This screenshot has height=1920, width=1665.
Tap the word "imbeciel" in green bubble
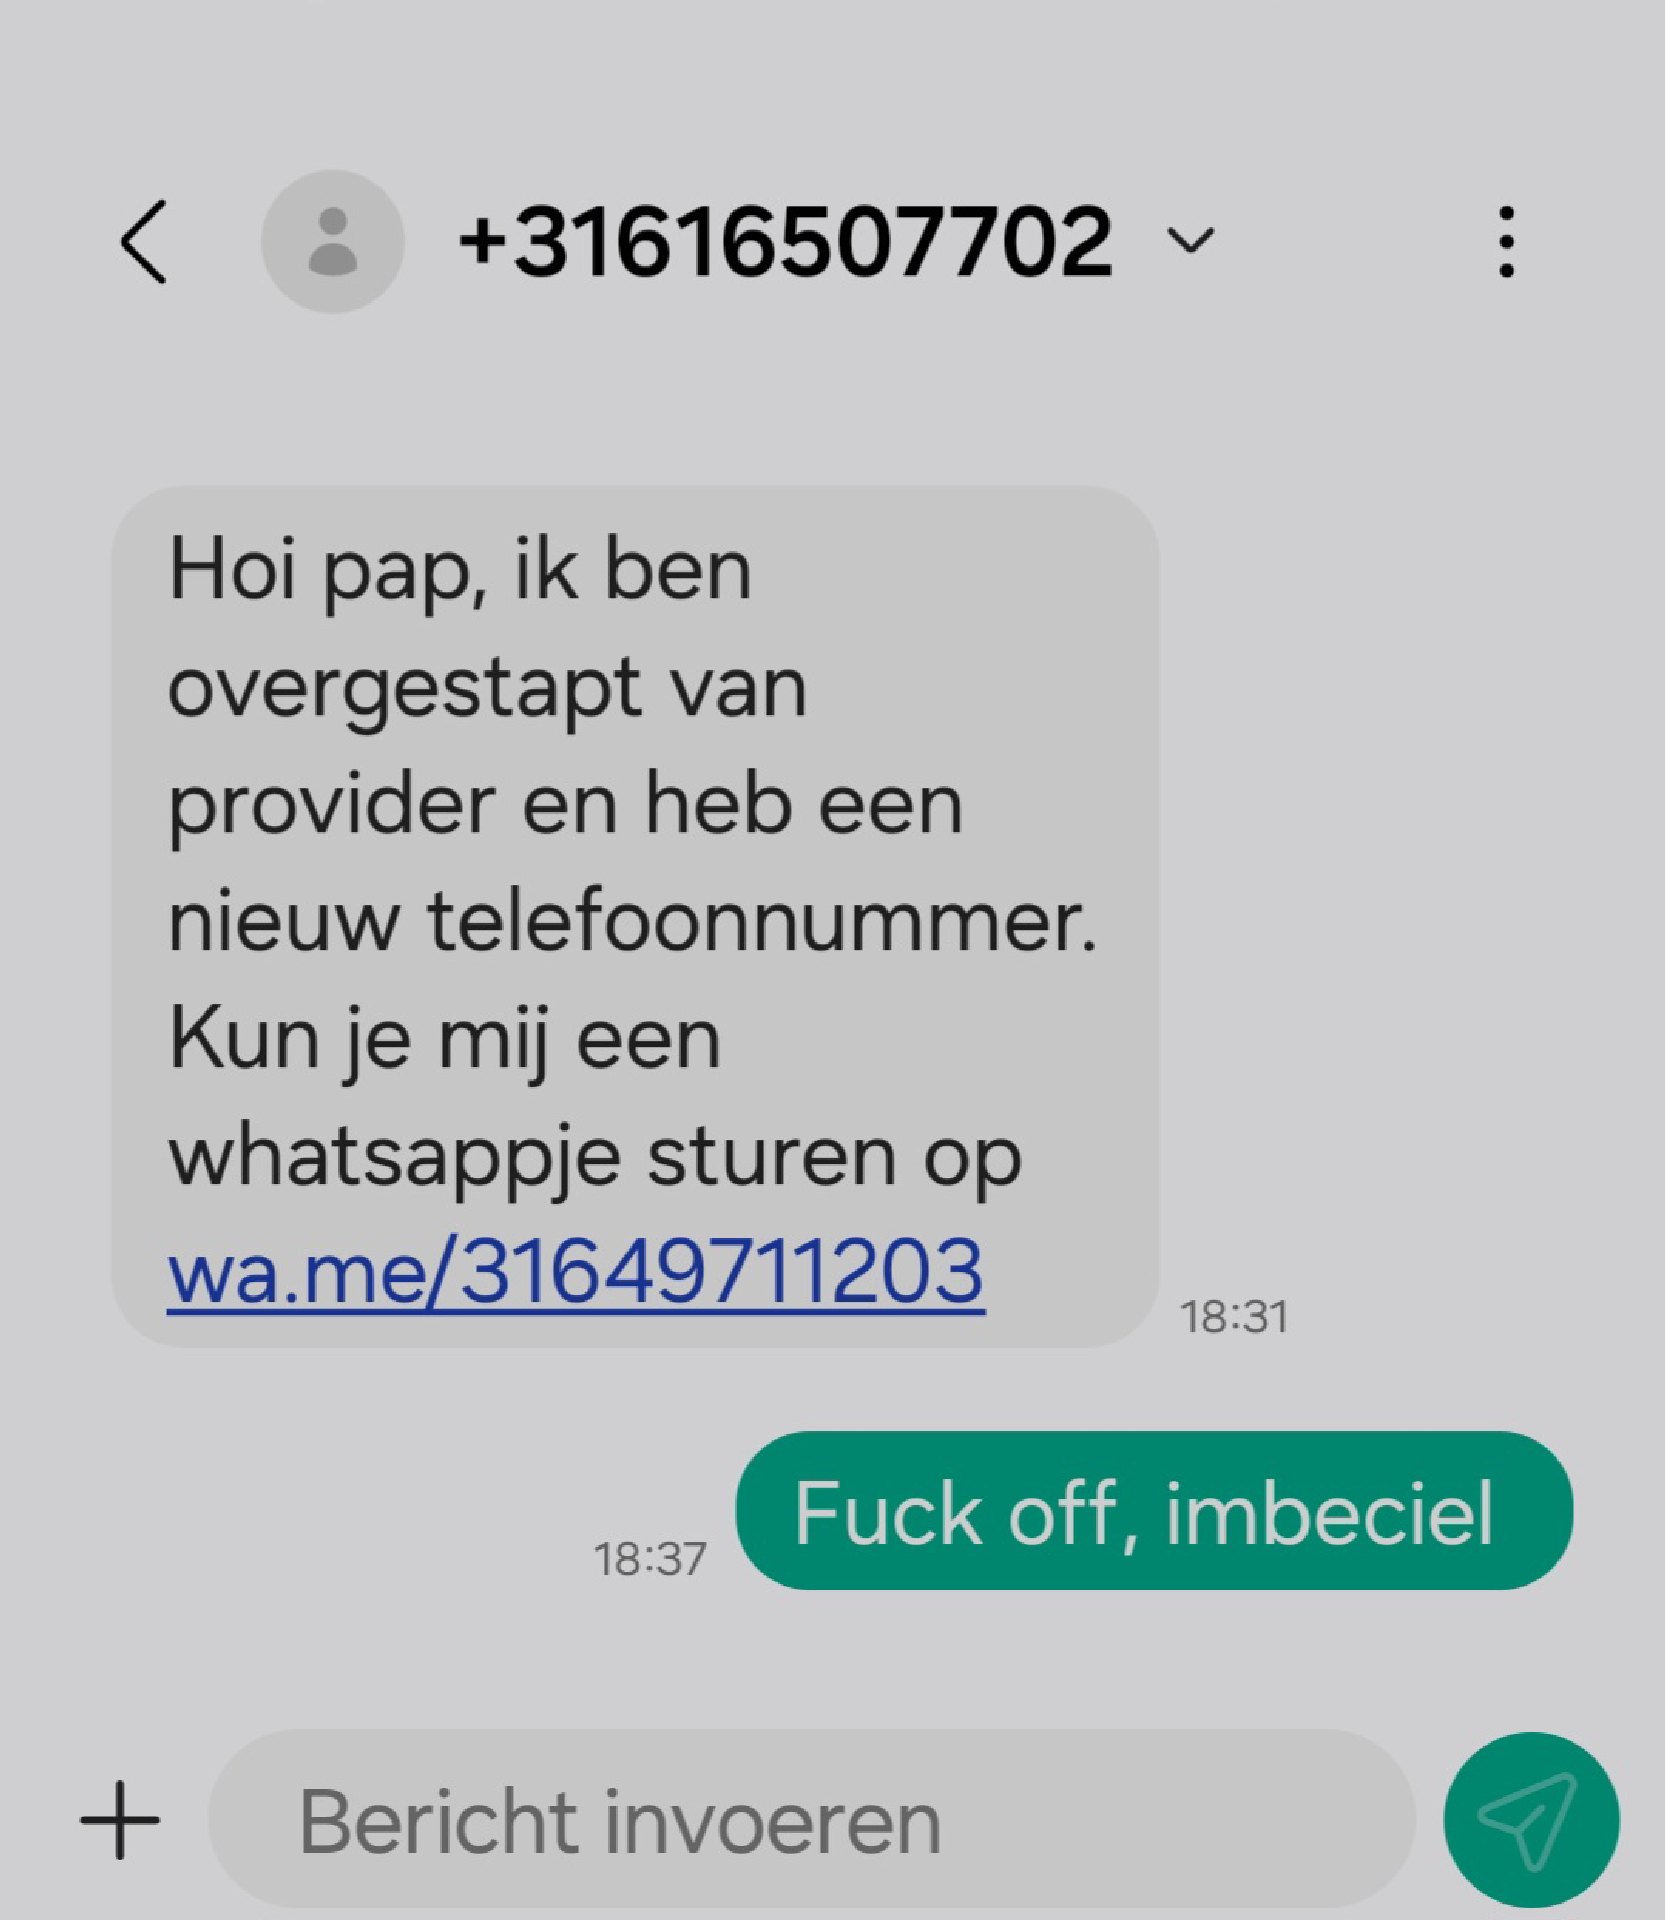coord(1330,1513)
